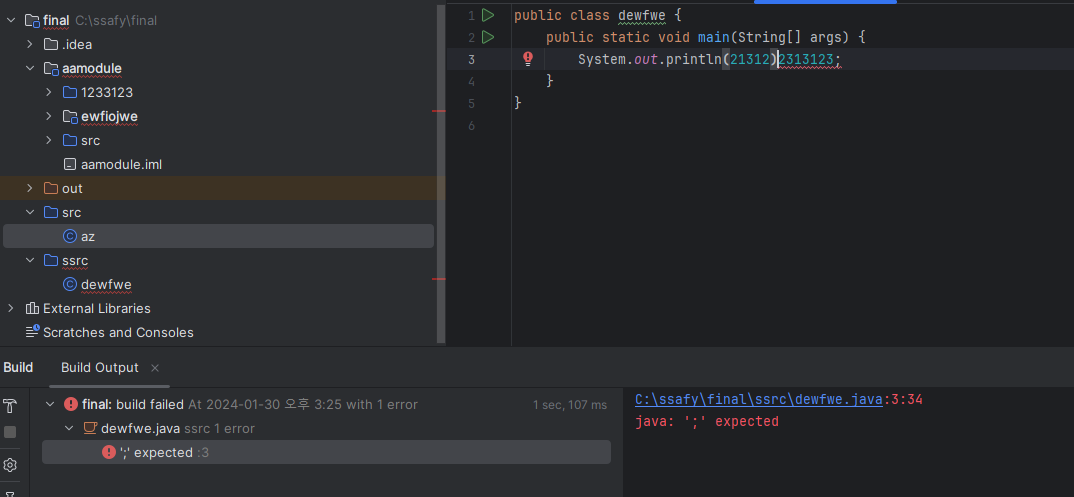Collapse the final project root node

pos(11,21)
